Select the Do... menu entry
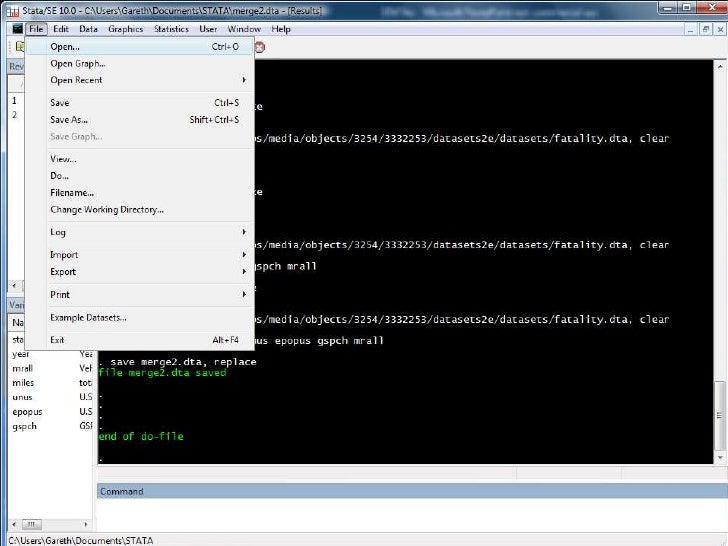 tap(60, 176)
